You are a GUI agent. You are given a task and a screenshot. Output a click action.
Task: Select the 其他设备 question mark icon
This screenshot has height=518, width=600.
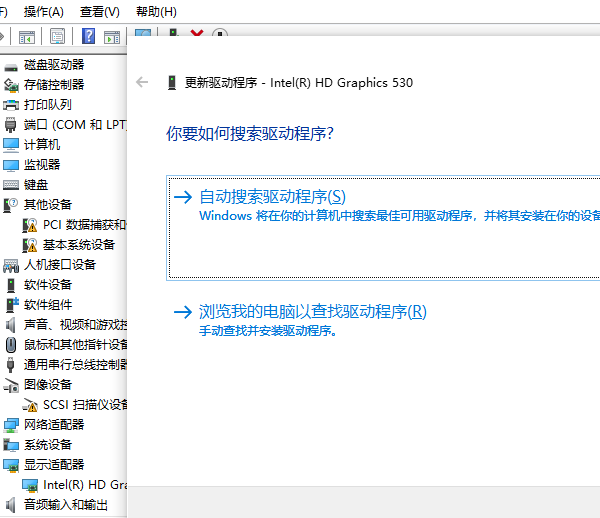11,205
